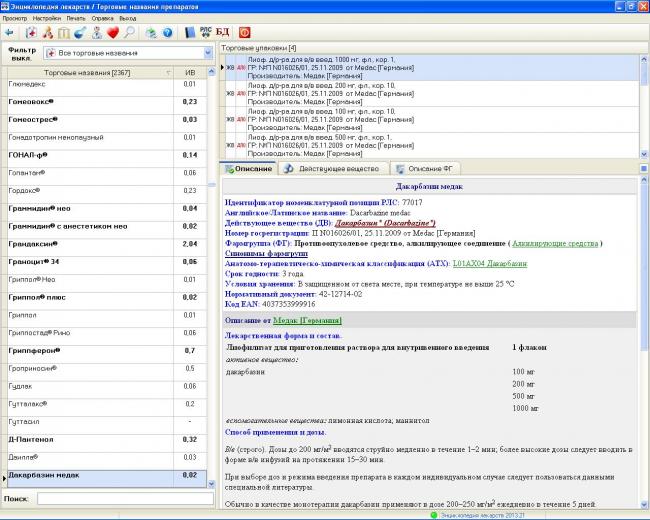Open the Синонимы фармгрупп link
This screenshot has width=650, height=520.
(266, 253)
